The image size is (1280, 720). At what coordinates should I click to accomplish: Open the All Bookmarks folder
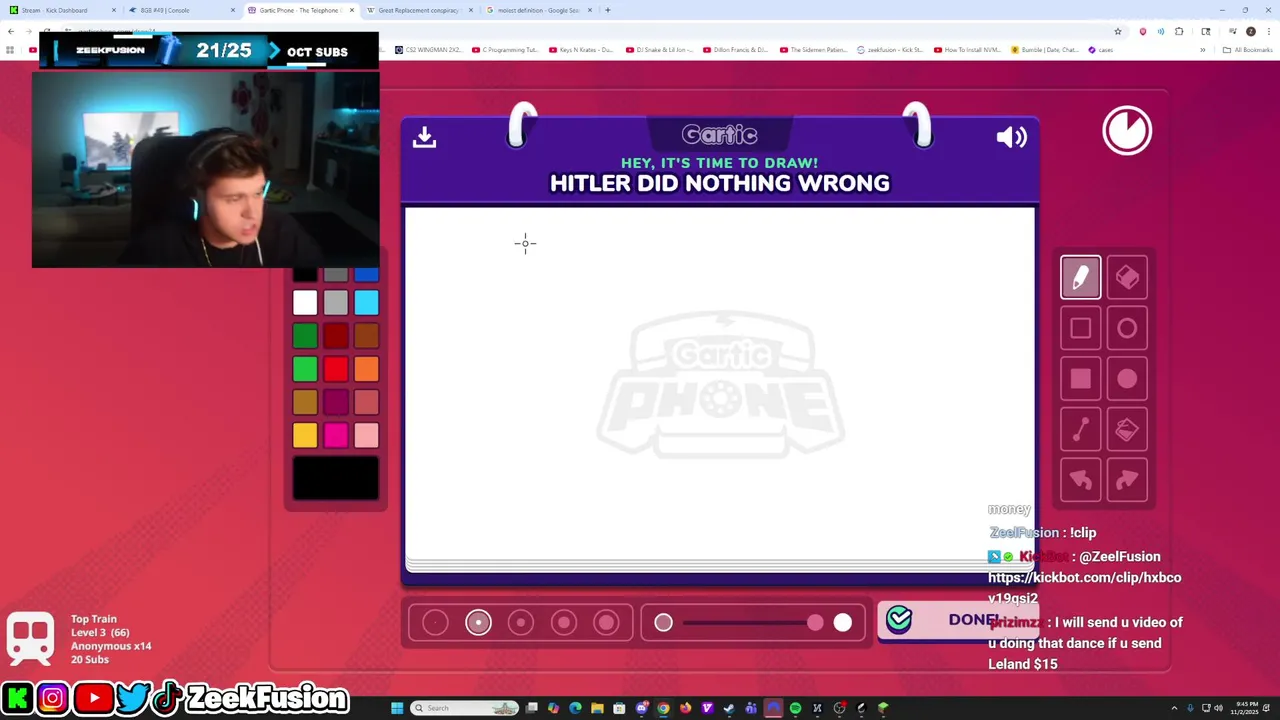[x=1248, y=50]
